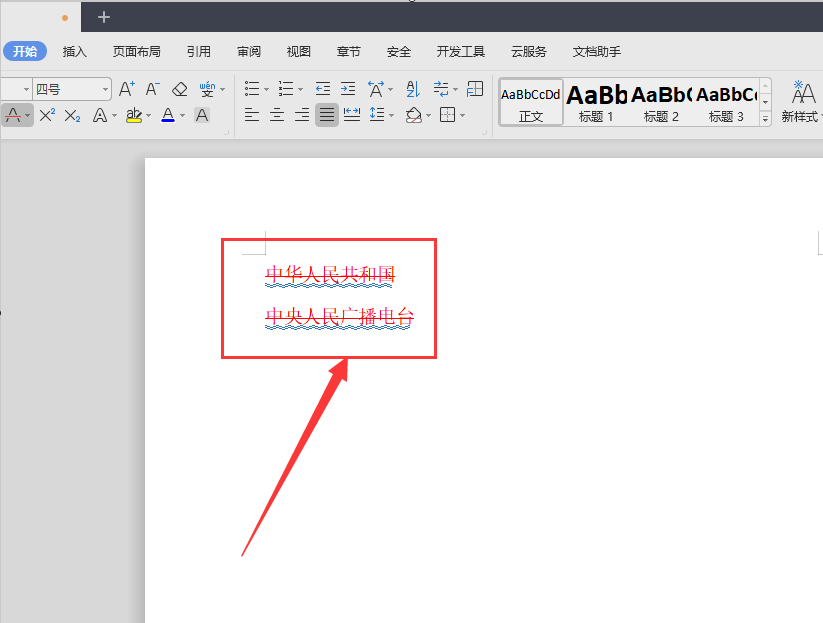This screenshot has width=823, height=623.
Task: Click the 新样式 button
Action: point(802,102)
